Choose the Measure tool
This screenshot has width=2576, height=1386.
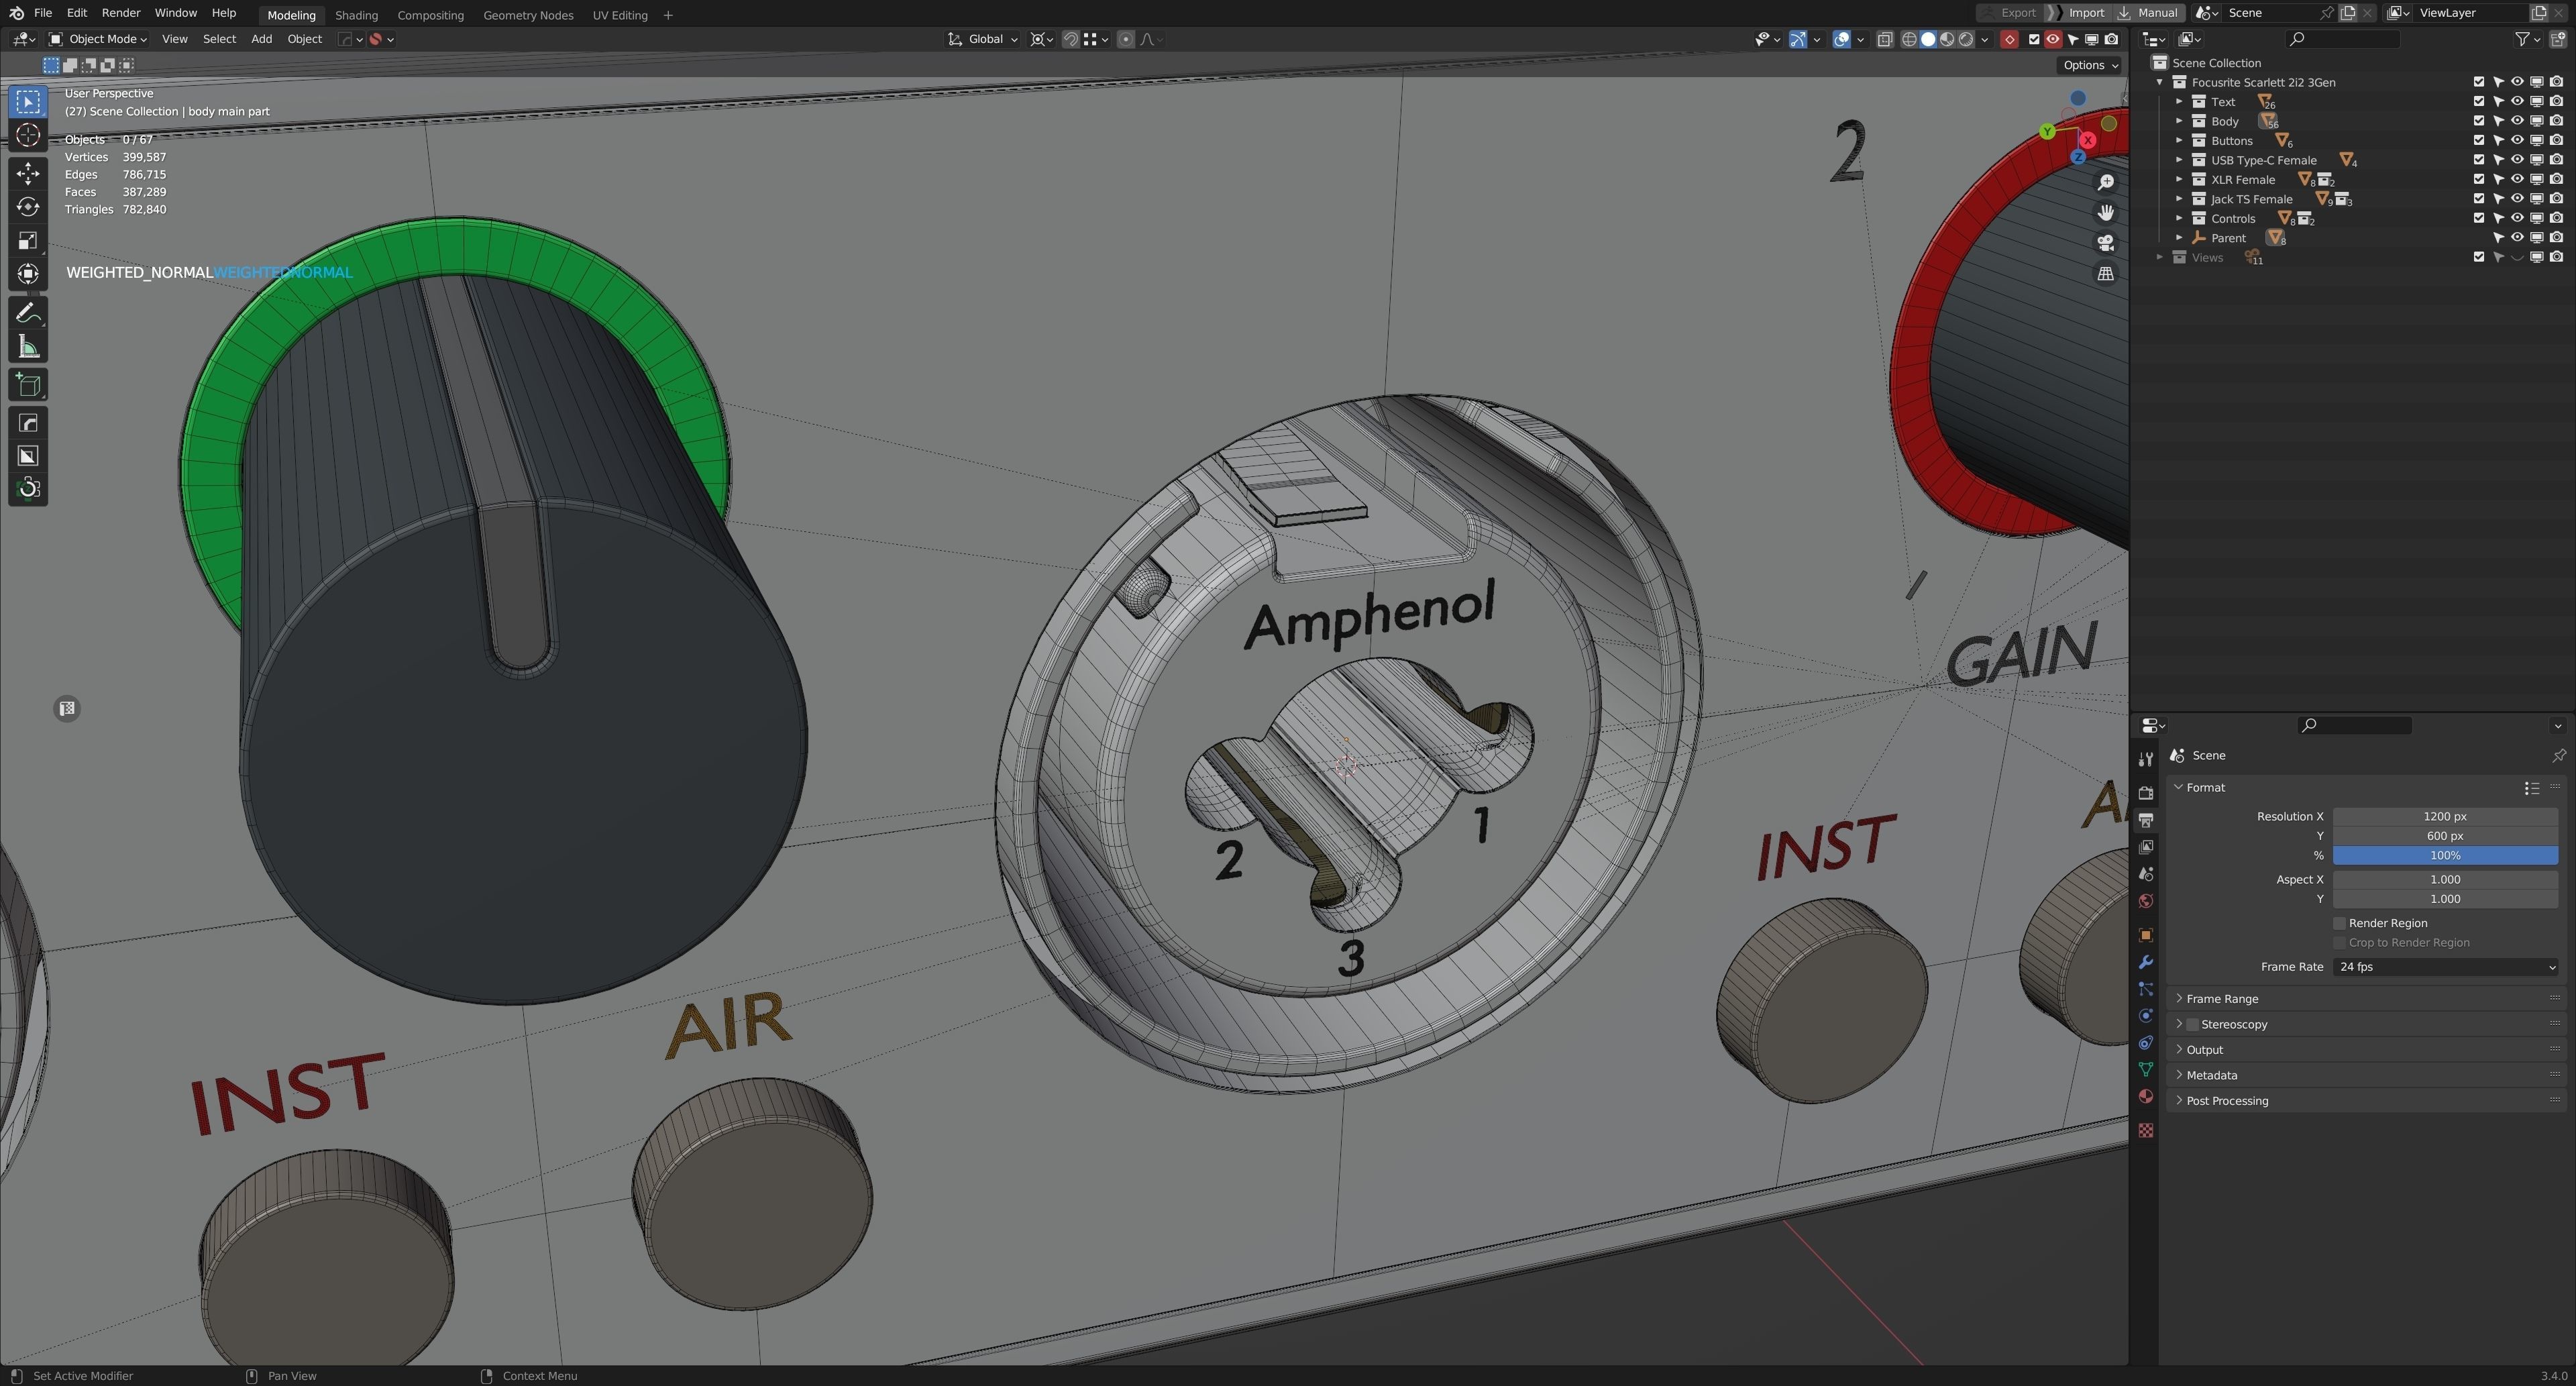tap(28, 347)
